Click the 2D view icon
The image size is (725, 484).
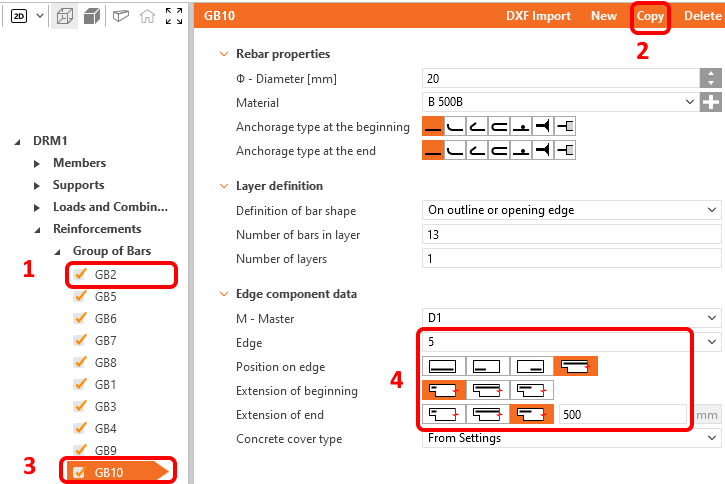20,16
